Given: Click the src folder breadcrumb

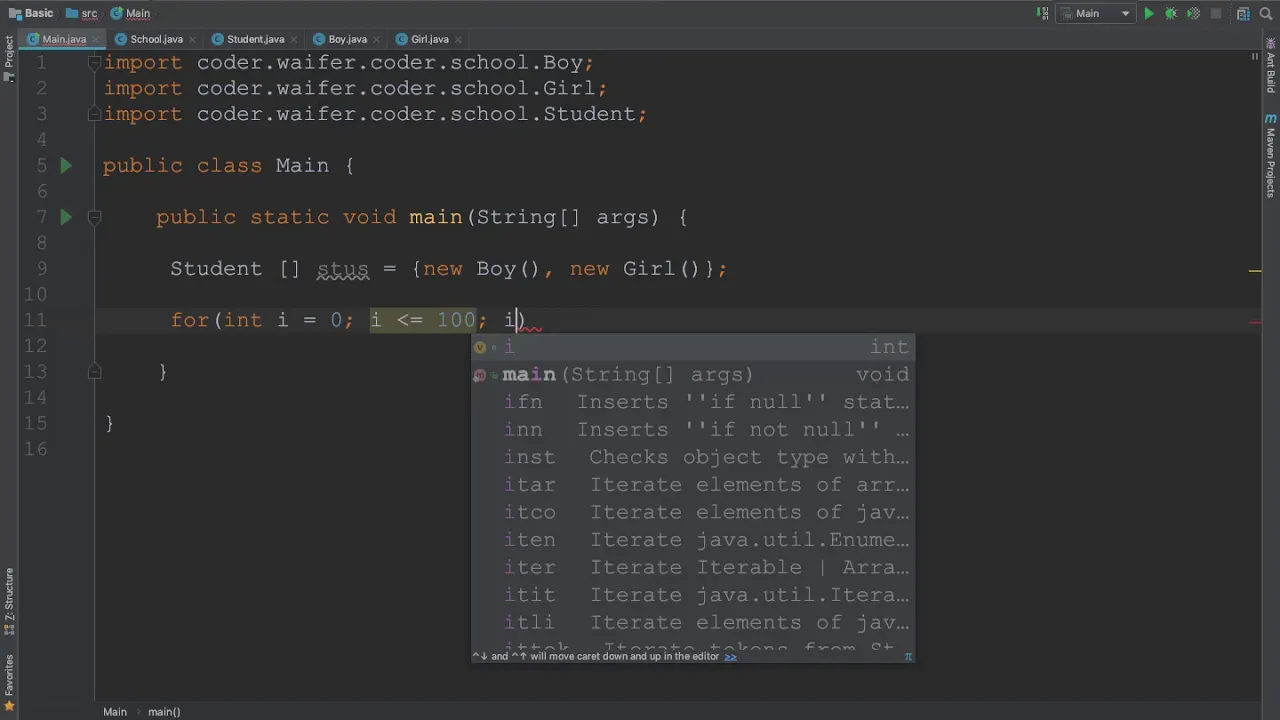Looking at the screenshot, I should [x=81, y=14].
